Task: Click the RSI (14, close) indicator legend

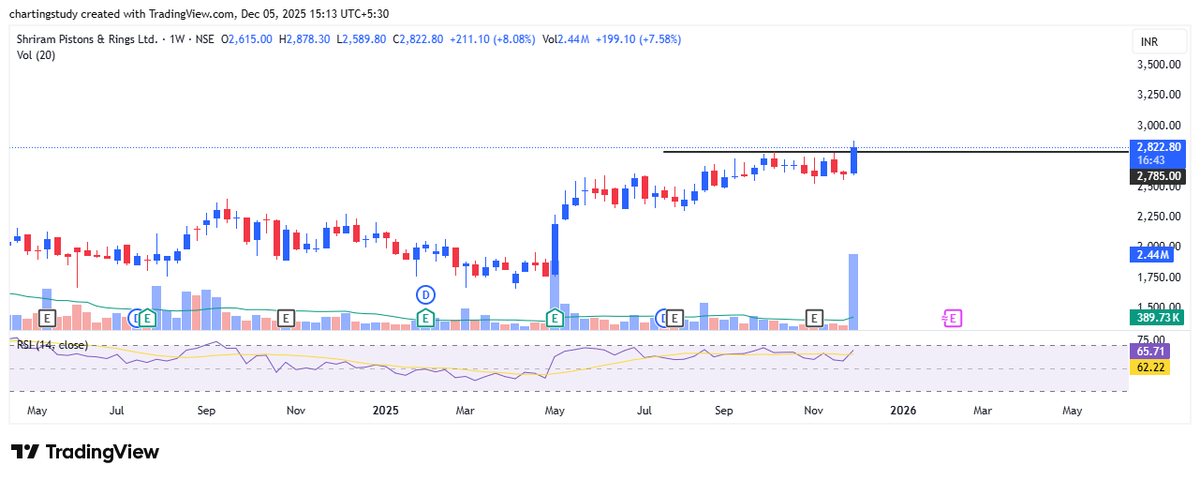Action: pos(52,345)
